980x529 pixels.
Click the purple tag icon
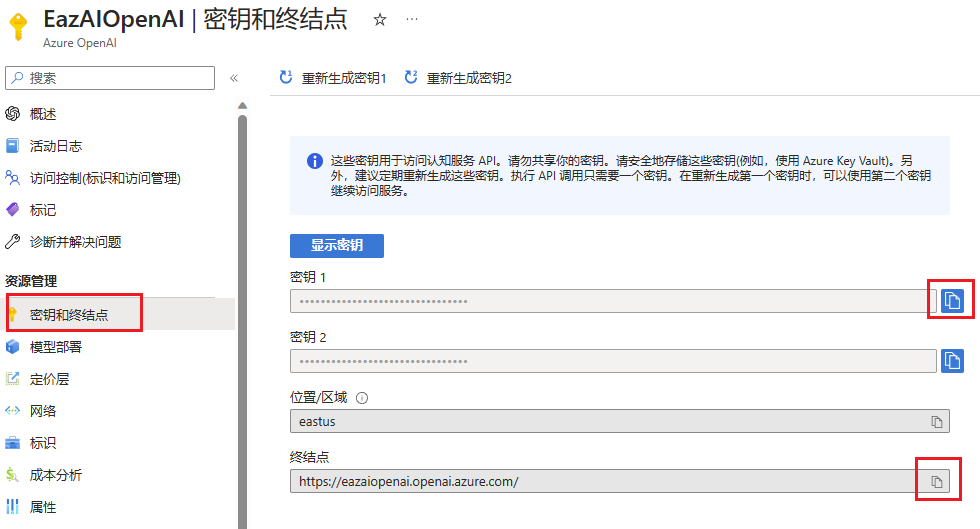pos(12,209)
